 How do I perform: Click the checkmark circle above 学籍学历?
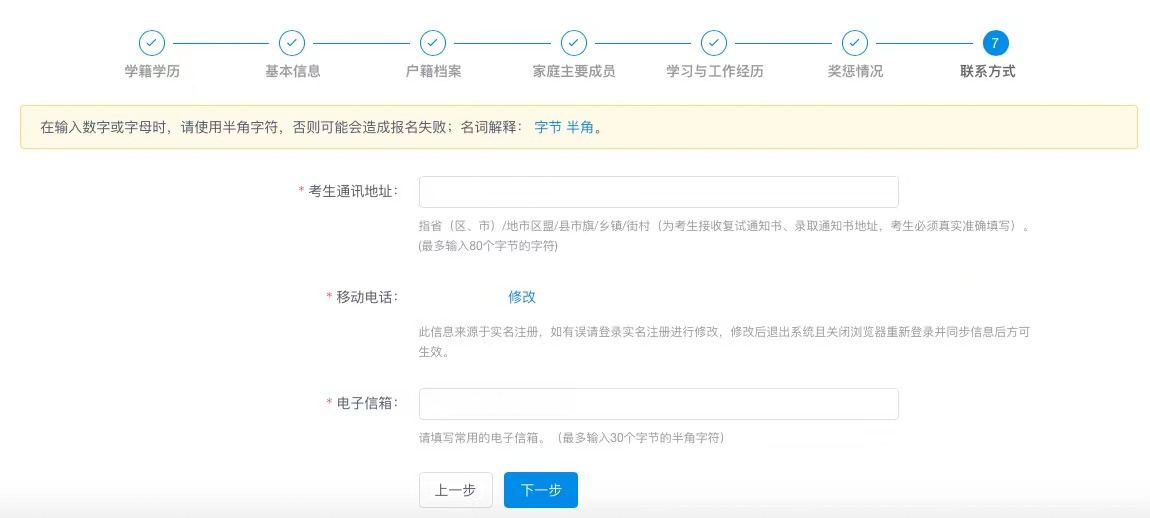[152, 43]
